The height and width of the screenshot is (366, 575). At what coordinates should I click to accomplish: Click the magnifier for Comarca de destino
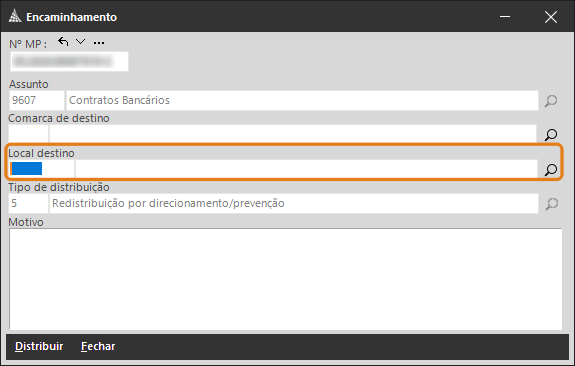point(551,135)
